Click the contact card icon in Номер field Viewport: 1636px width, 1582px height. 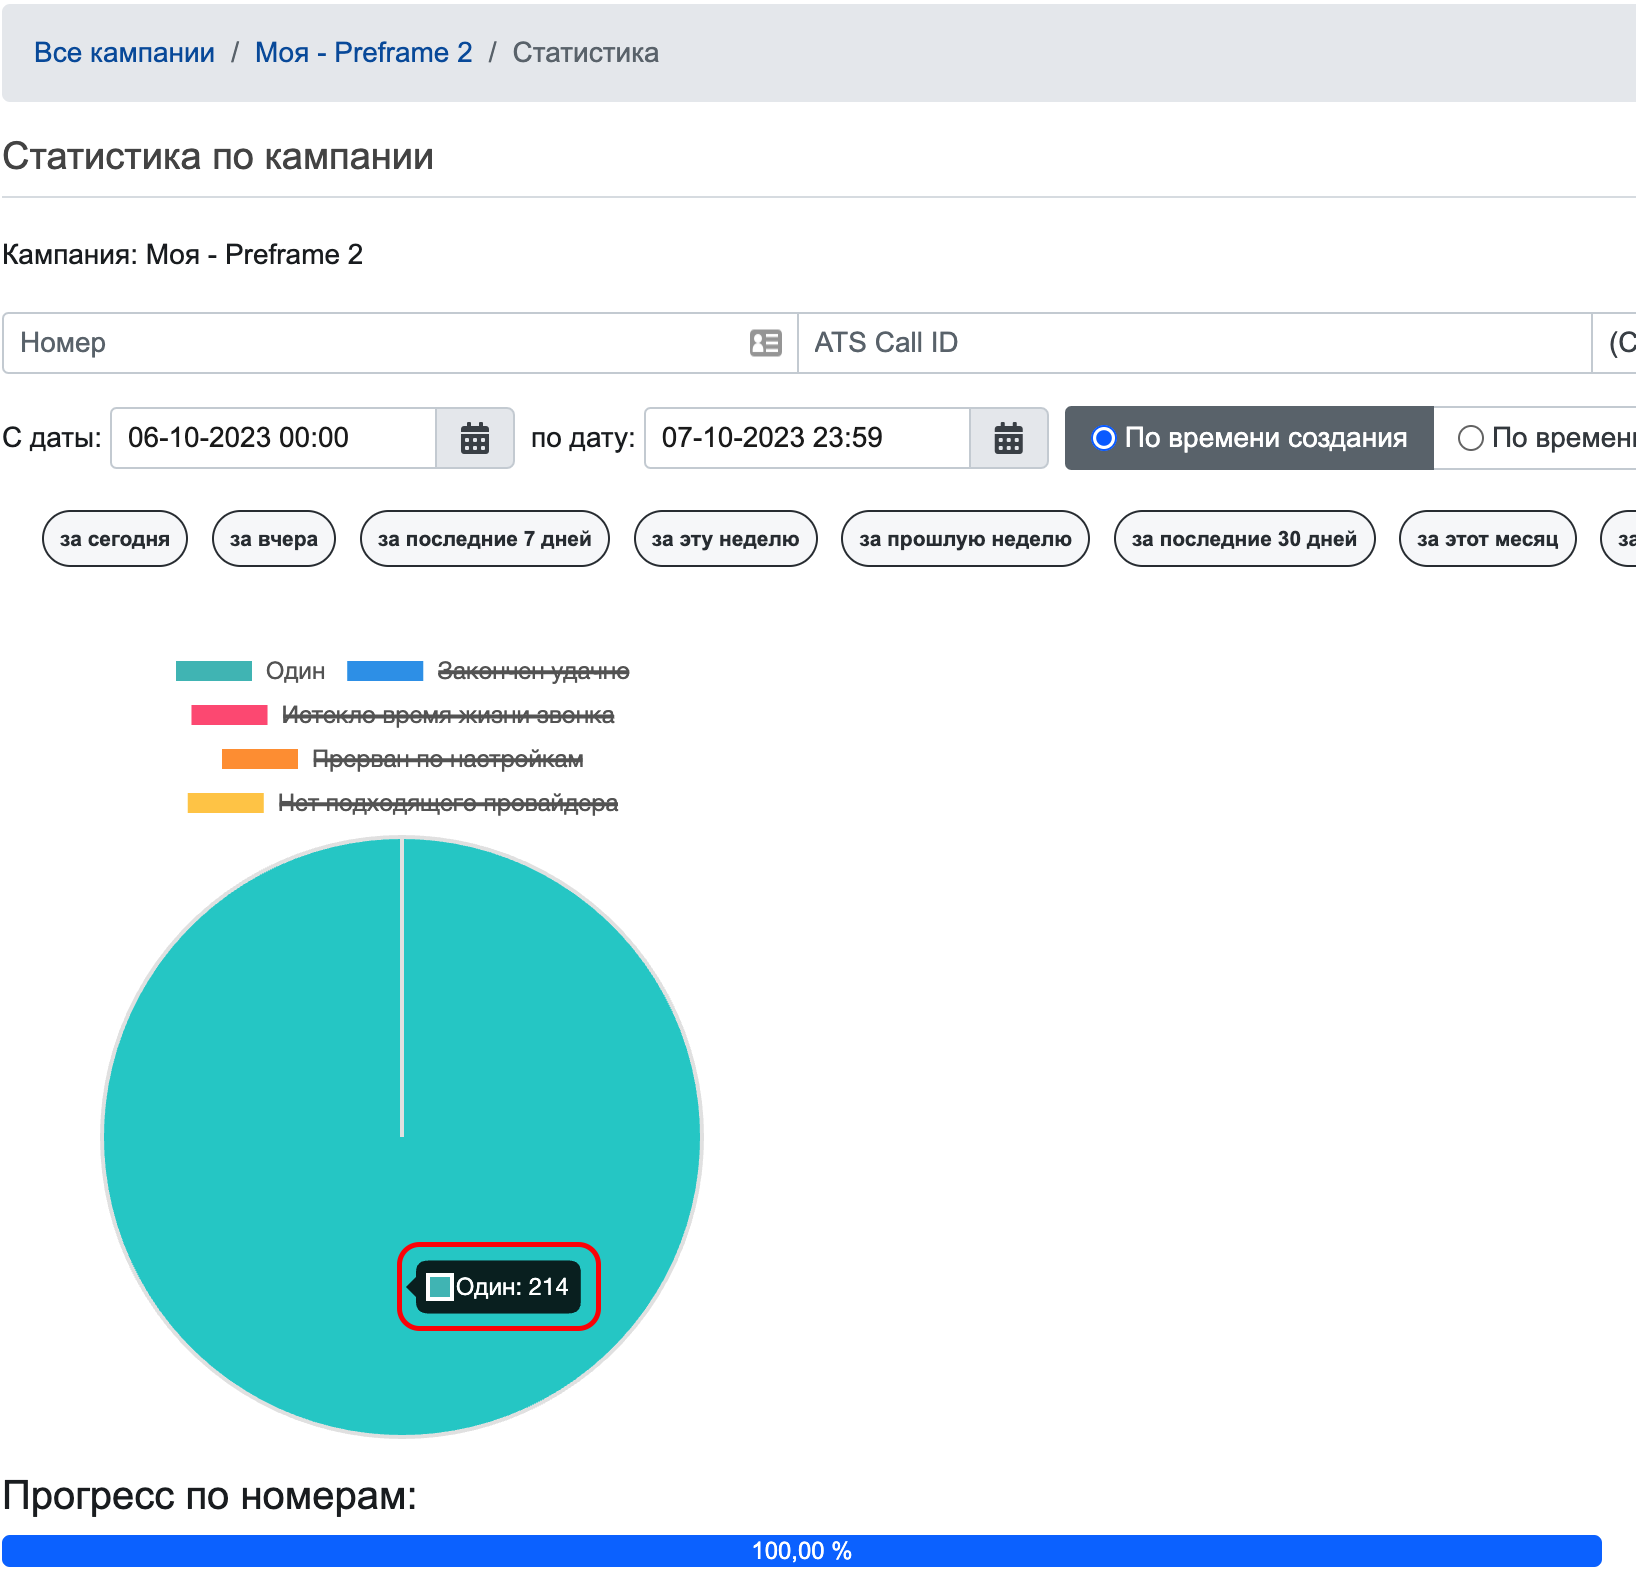[765, 343]
